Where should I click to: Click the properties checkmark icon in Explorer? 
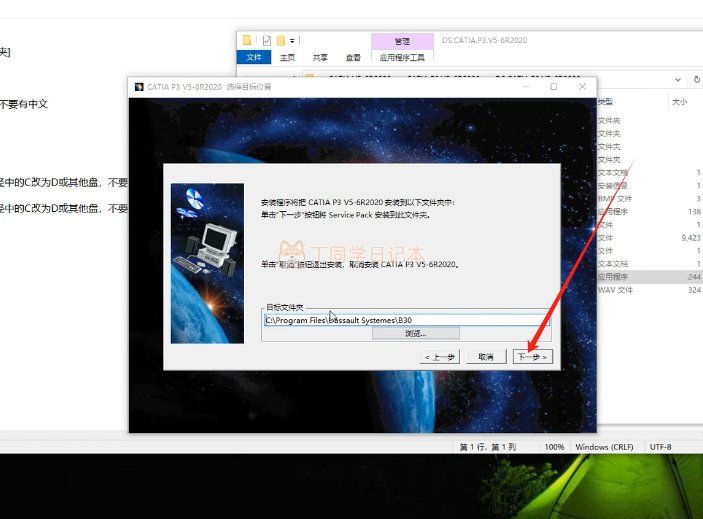pyautogui.click(x=267, y=40)
